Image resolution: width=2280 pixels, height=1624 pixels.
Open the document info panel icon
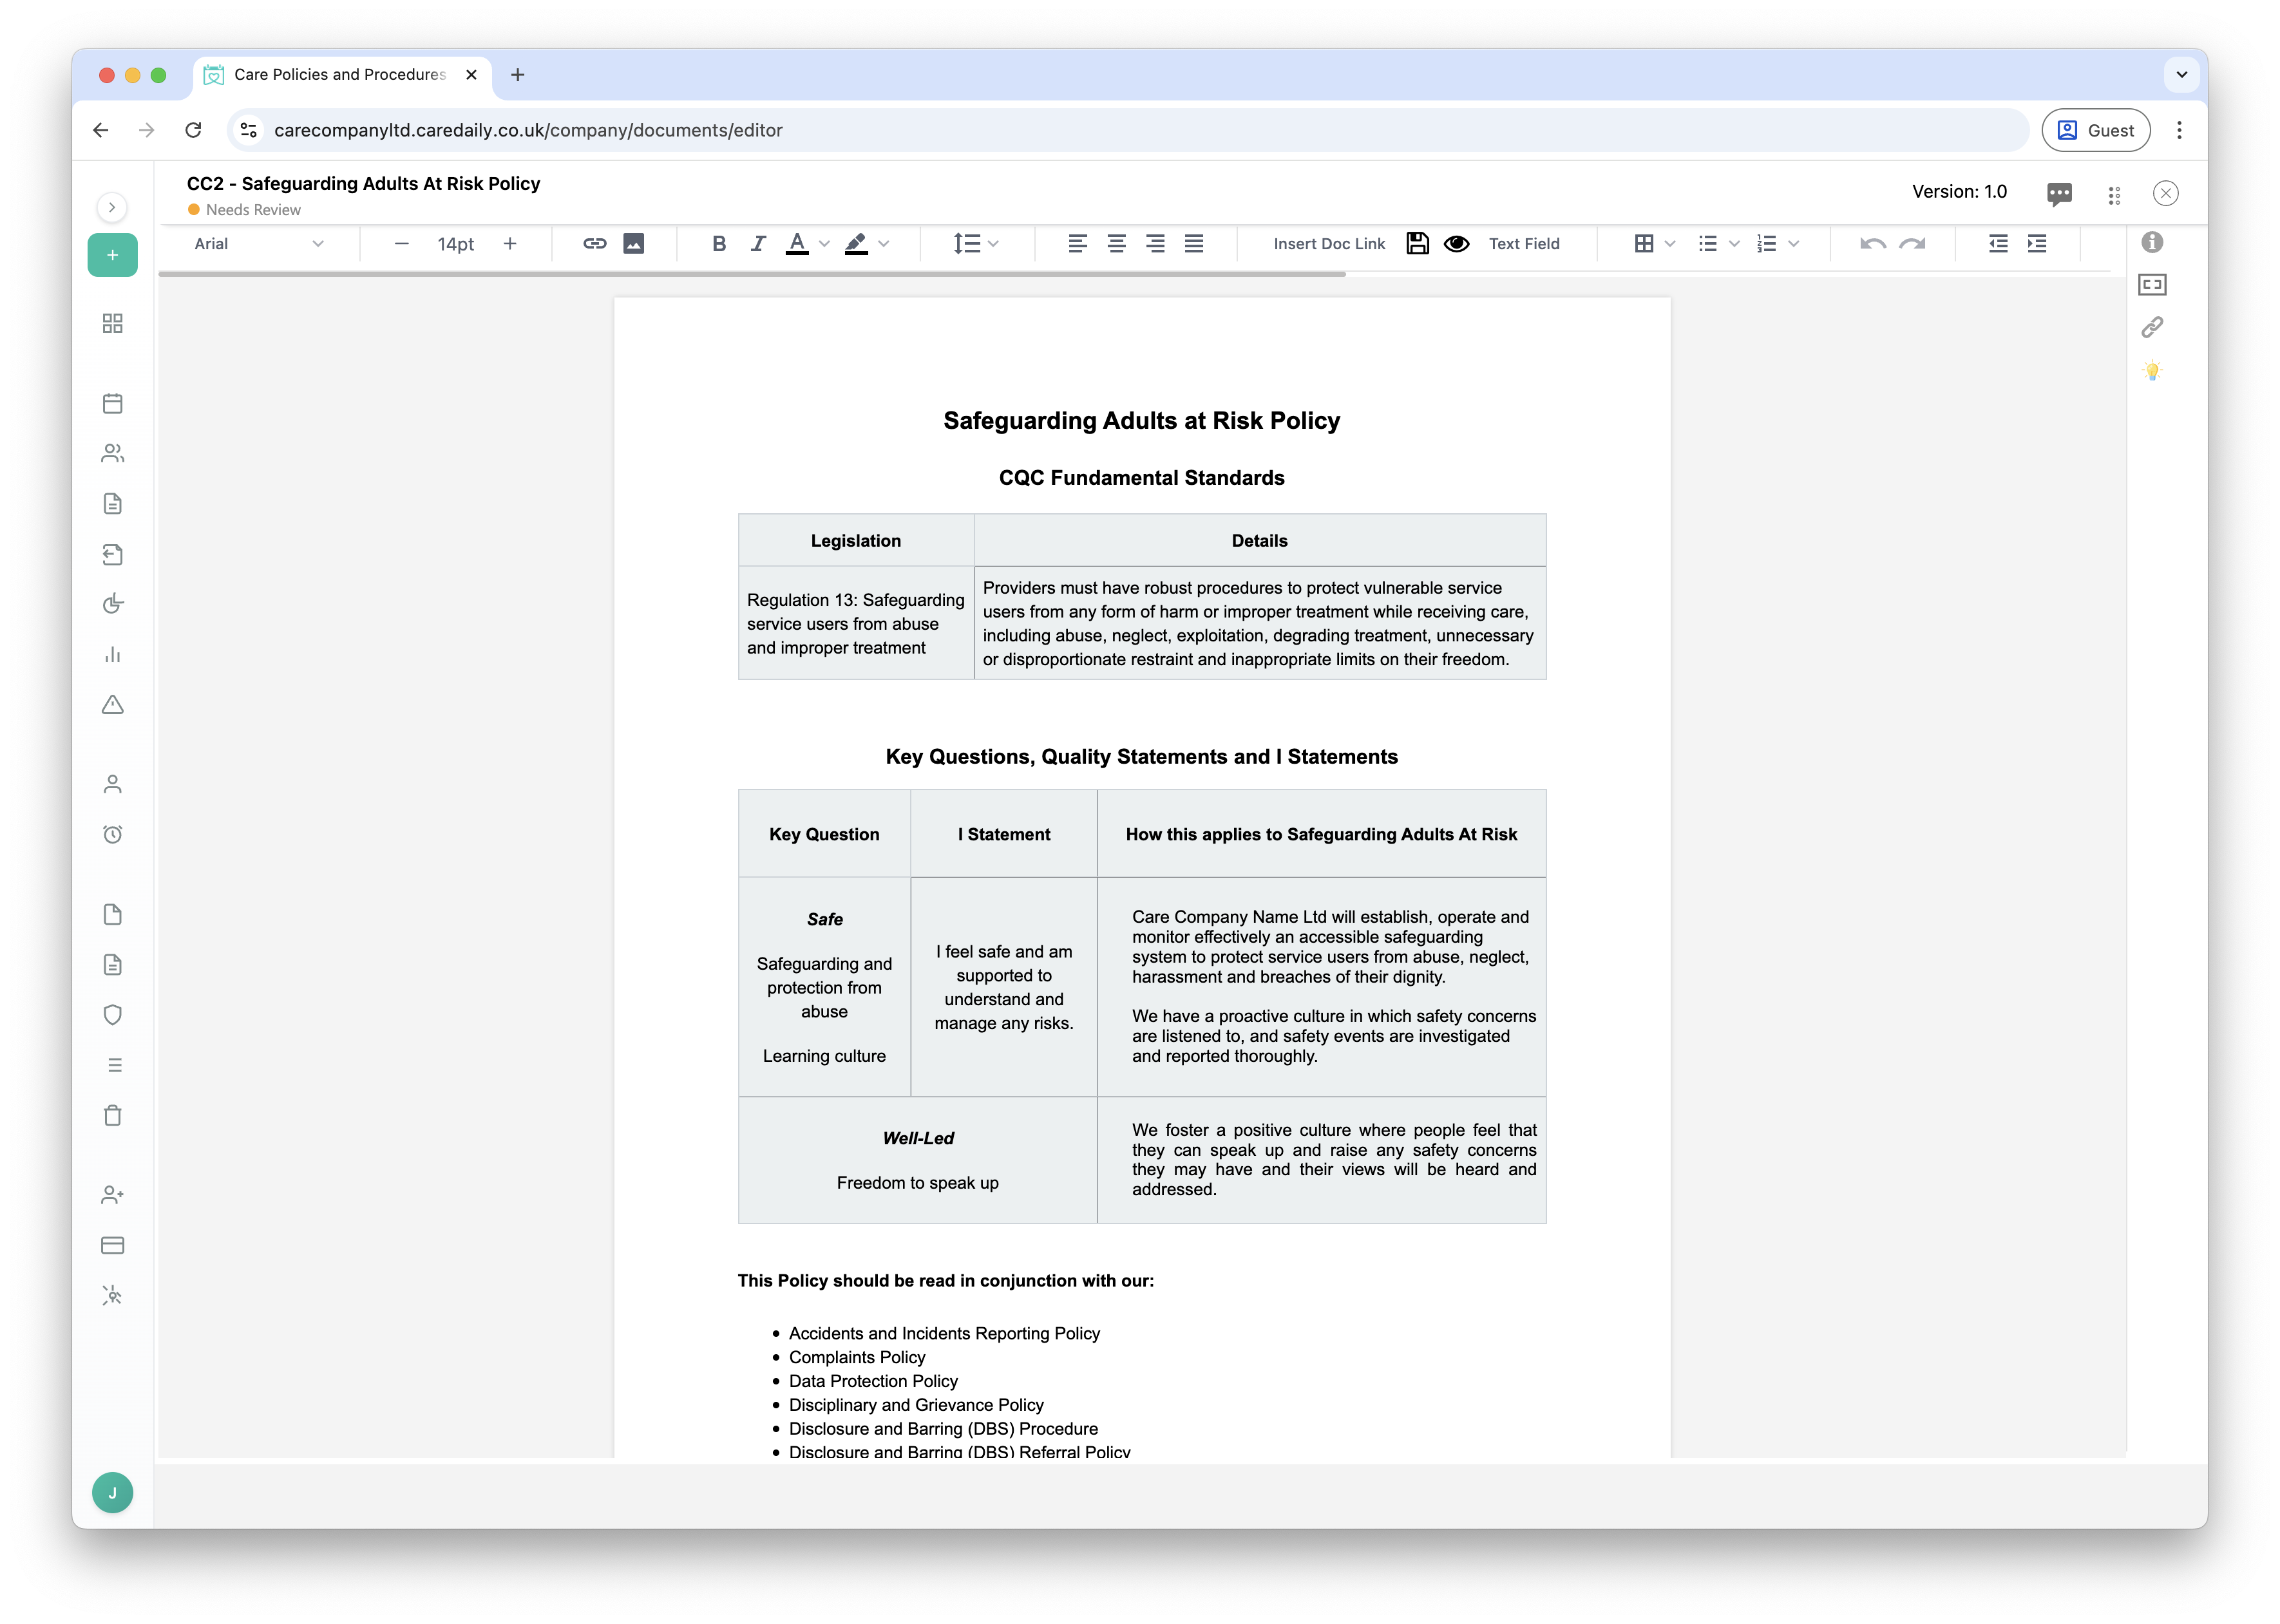click(2152, 242)
